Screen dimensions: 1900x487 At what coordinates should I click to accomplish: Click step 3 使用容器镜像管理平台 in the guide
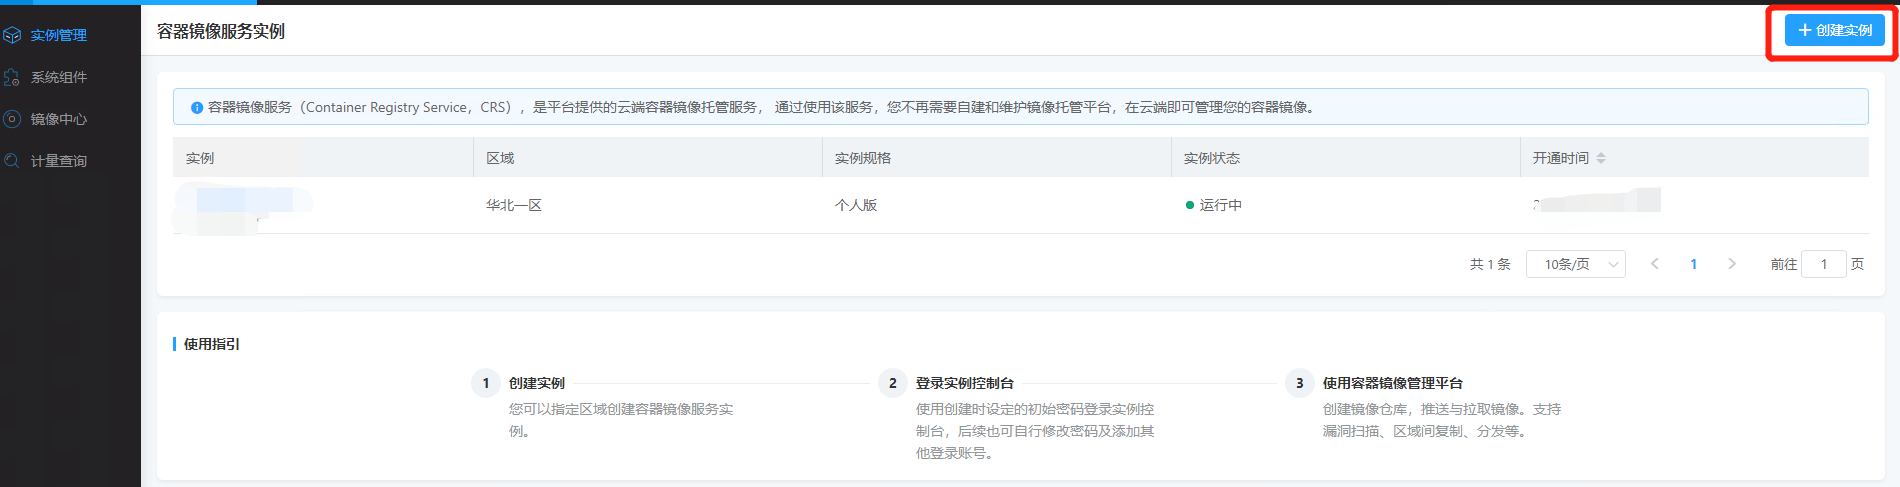coord(1393,383)
